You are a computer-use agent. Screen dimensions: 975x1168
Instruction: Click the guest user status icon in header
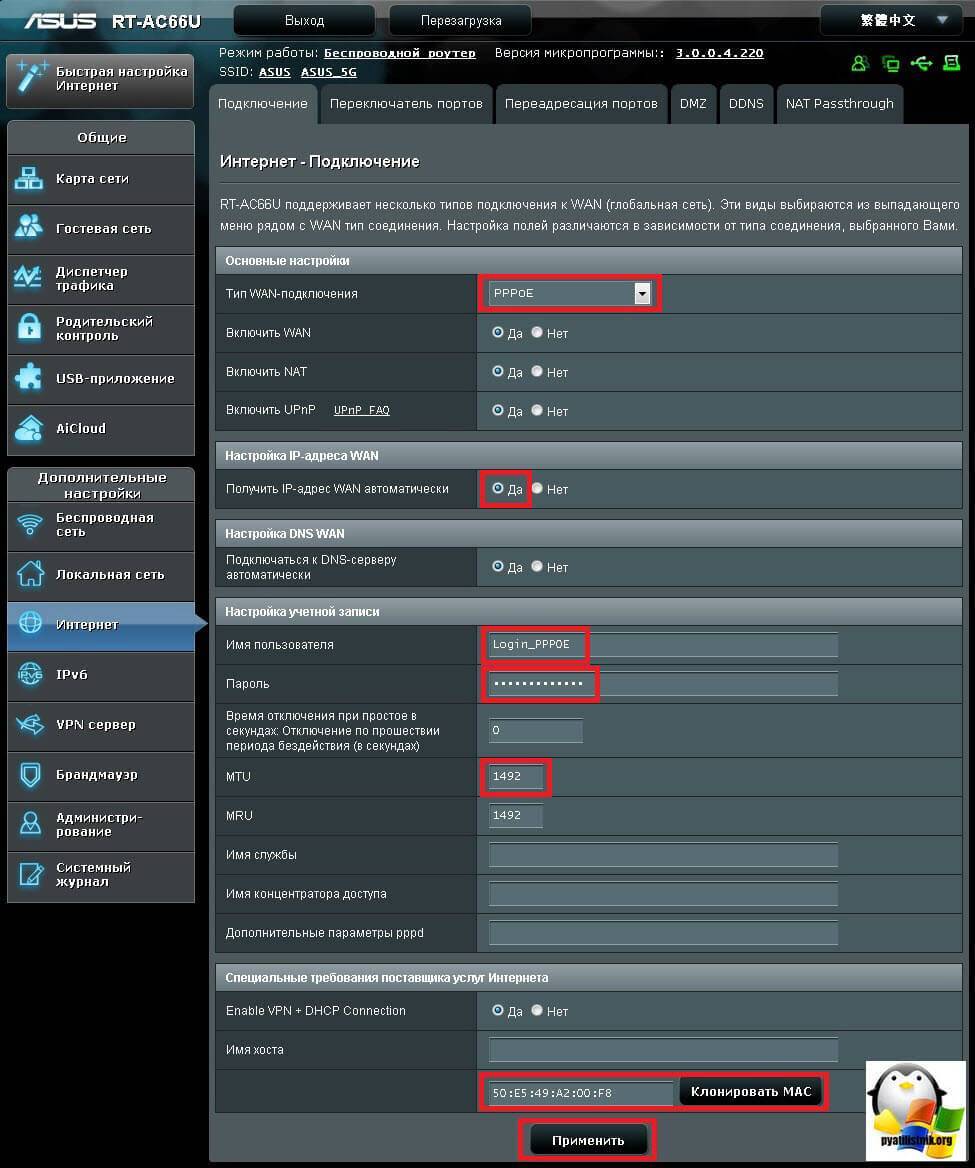(860, 63)
